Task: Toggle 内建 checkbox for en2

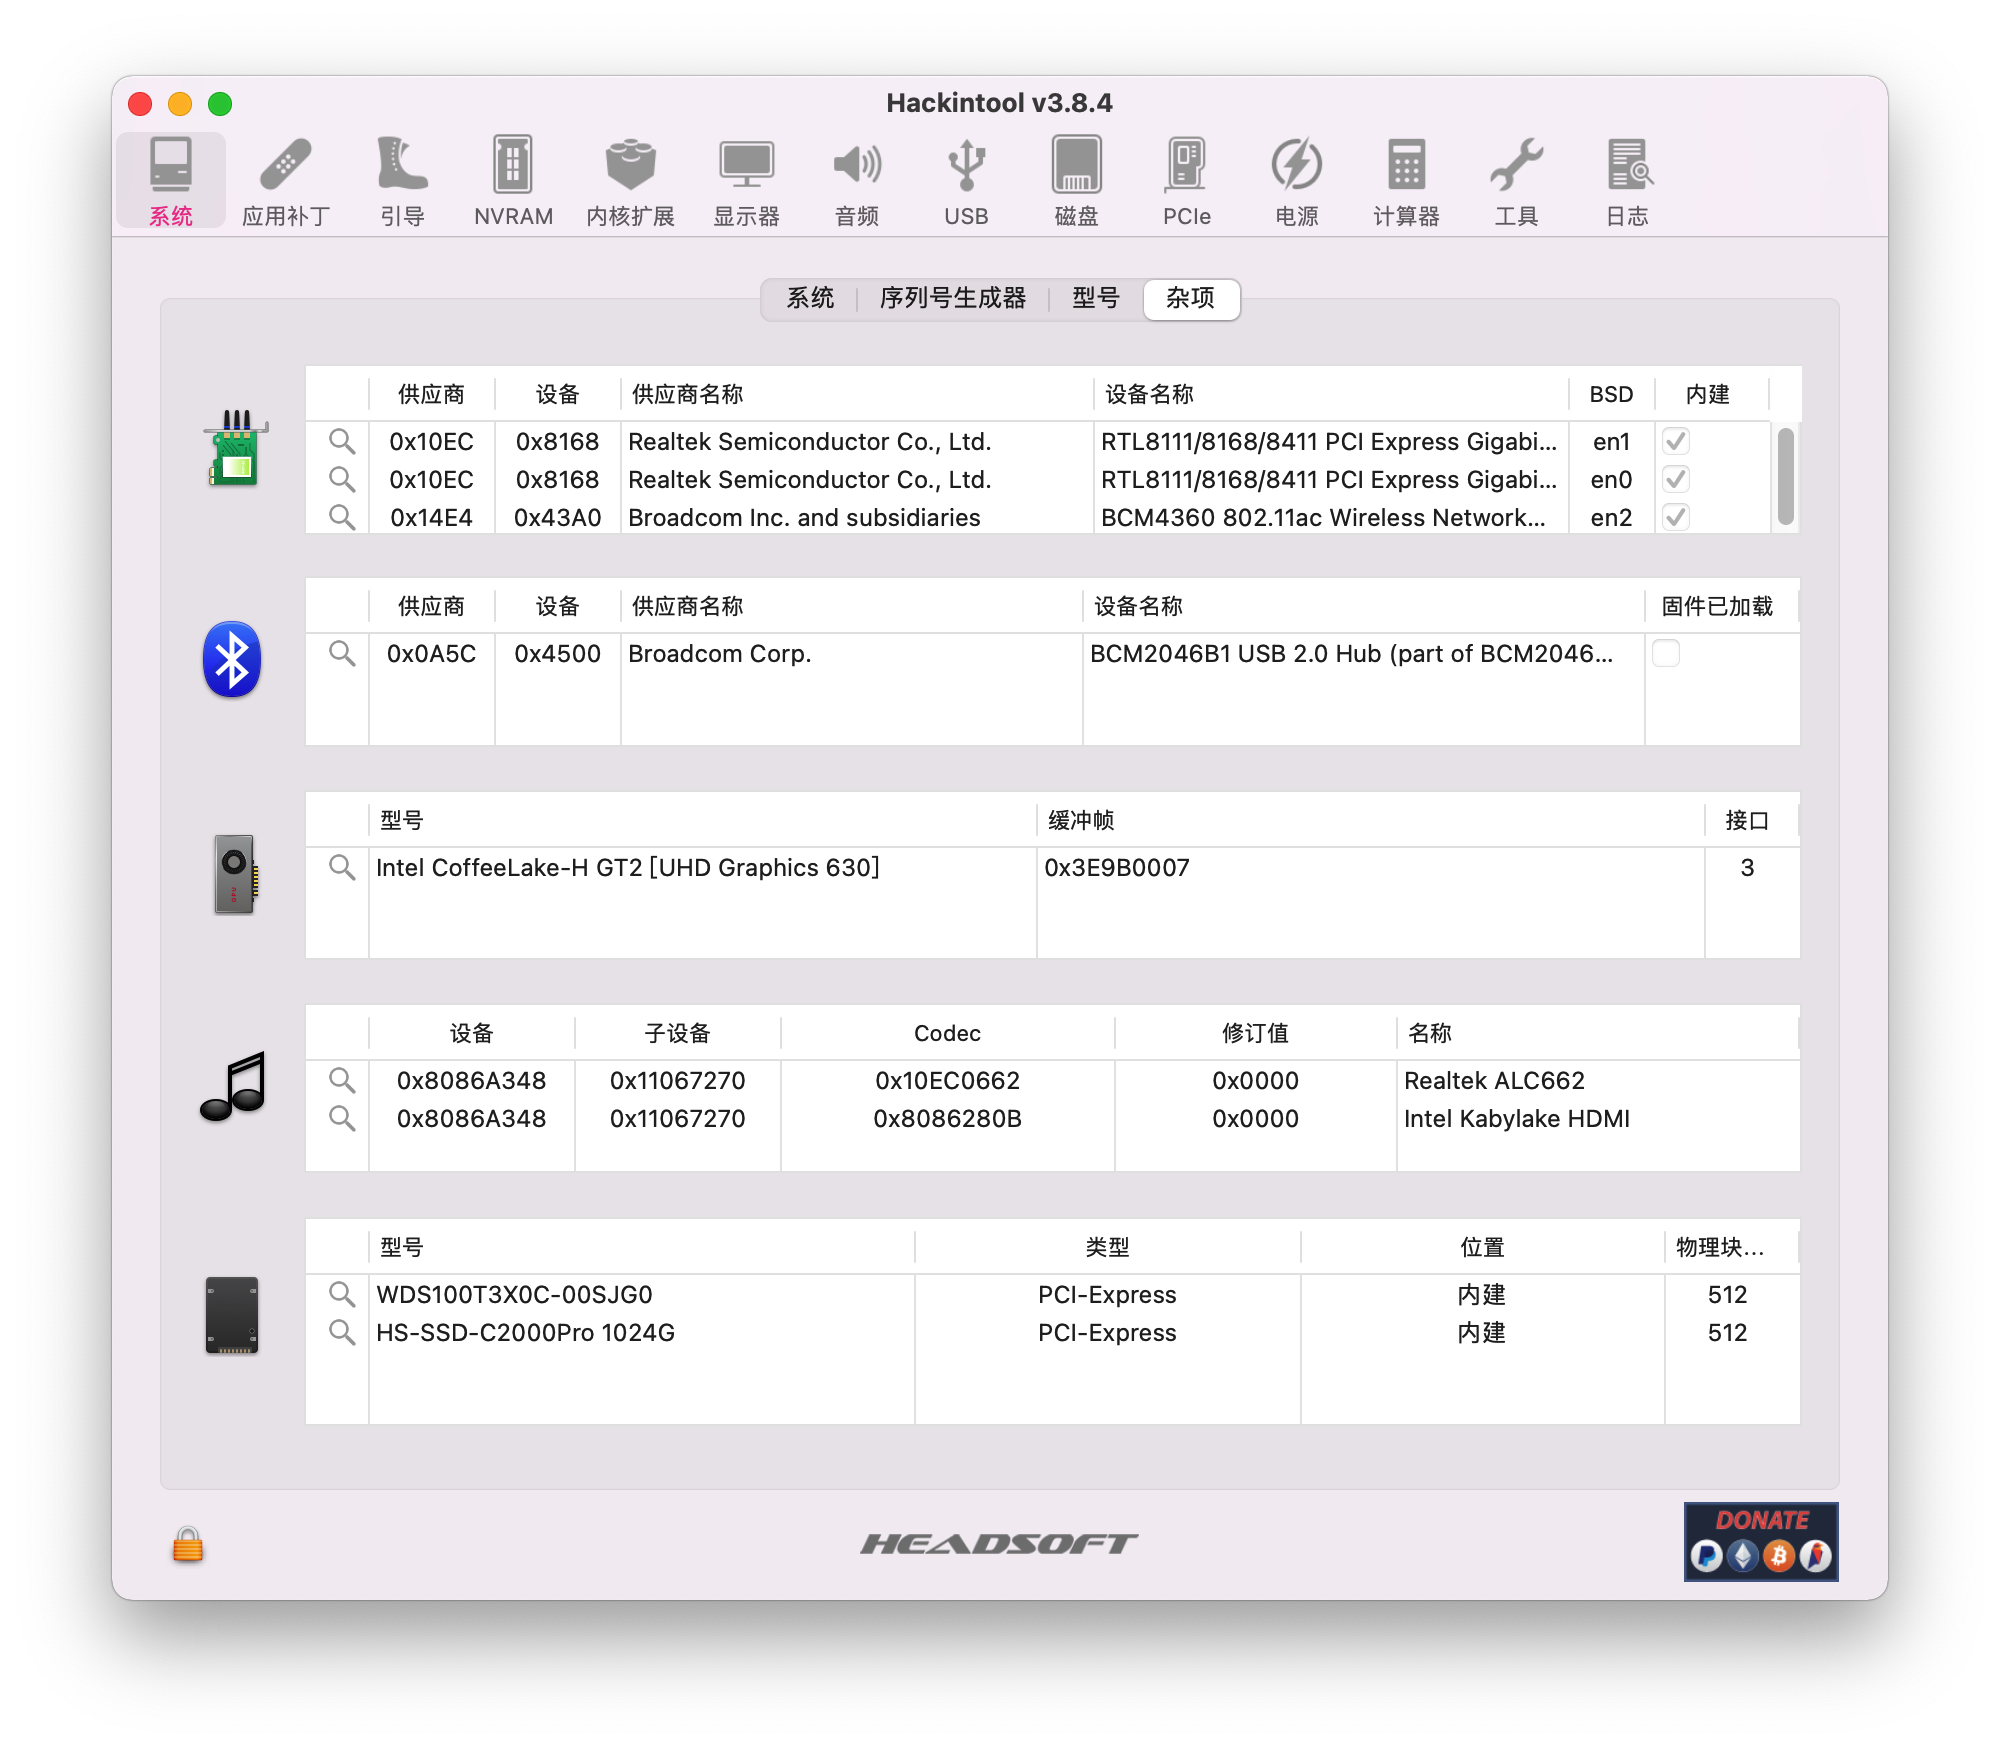Action: 1676,517
